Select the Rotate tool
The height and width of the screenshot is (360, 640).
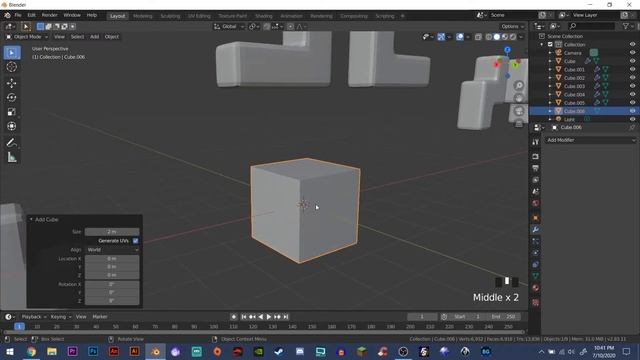pos(12,98)
